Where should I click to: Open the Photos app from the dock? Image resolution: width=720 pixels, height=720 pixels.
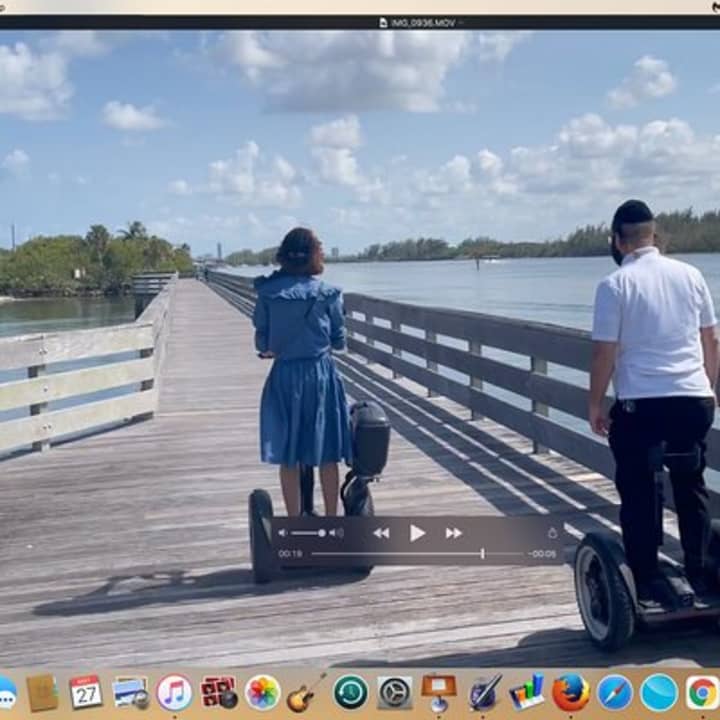tap(262, 692)
